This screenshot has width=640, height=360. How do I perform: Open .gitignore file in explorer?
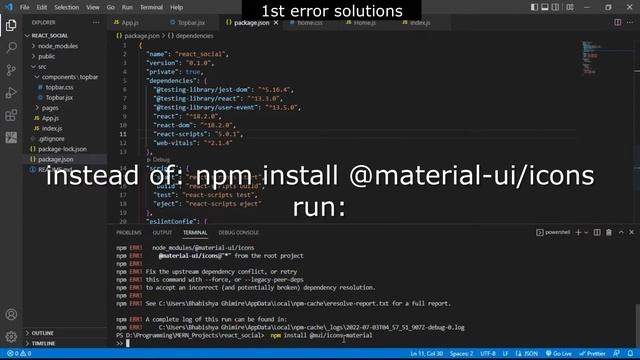[51, 139]
